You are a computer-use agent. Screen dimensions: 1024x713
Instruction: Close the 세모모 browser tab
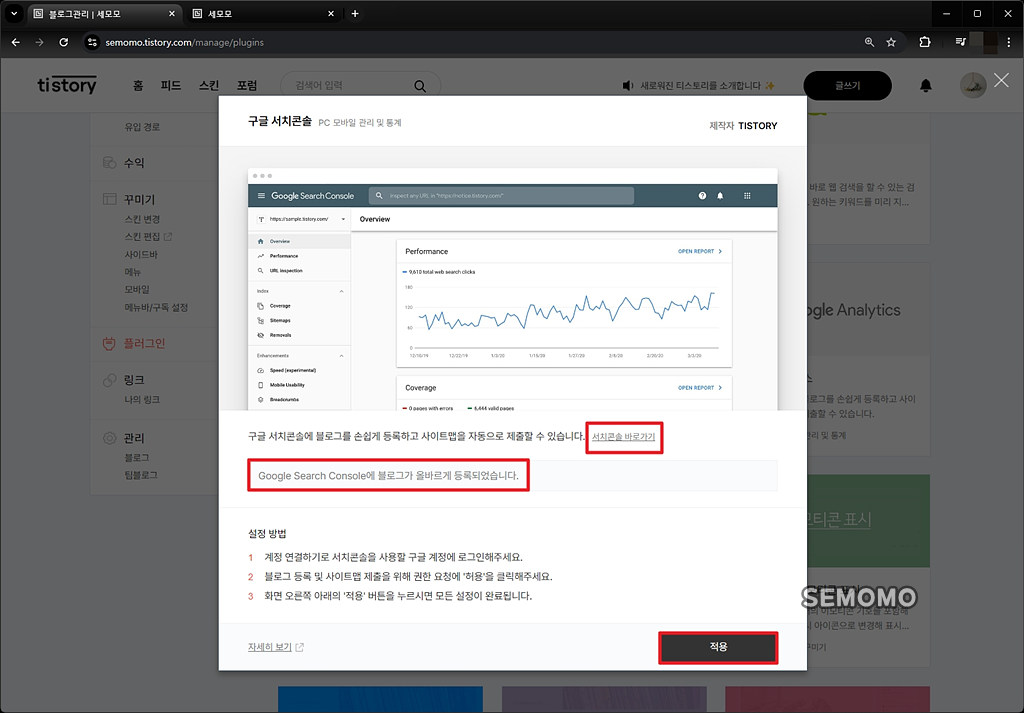coord(331,14)
